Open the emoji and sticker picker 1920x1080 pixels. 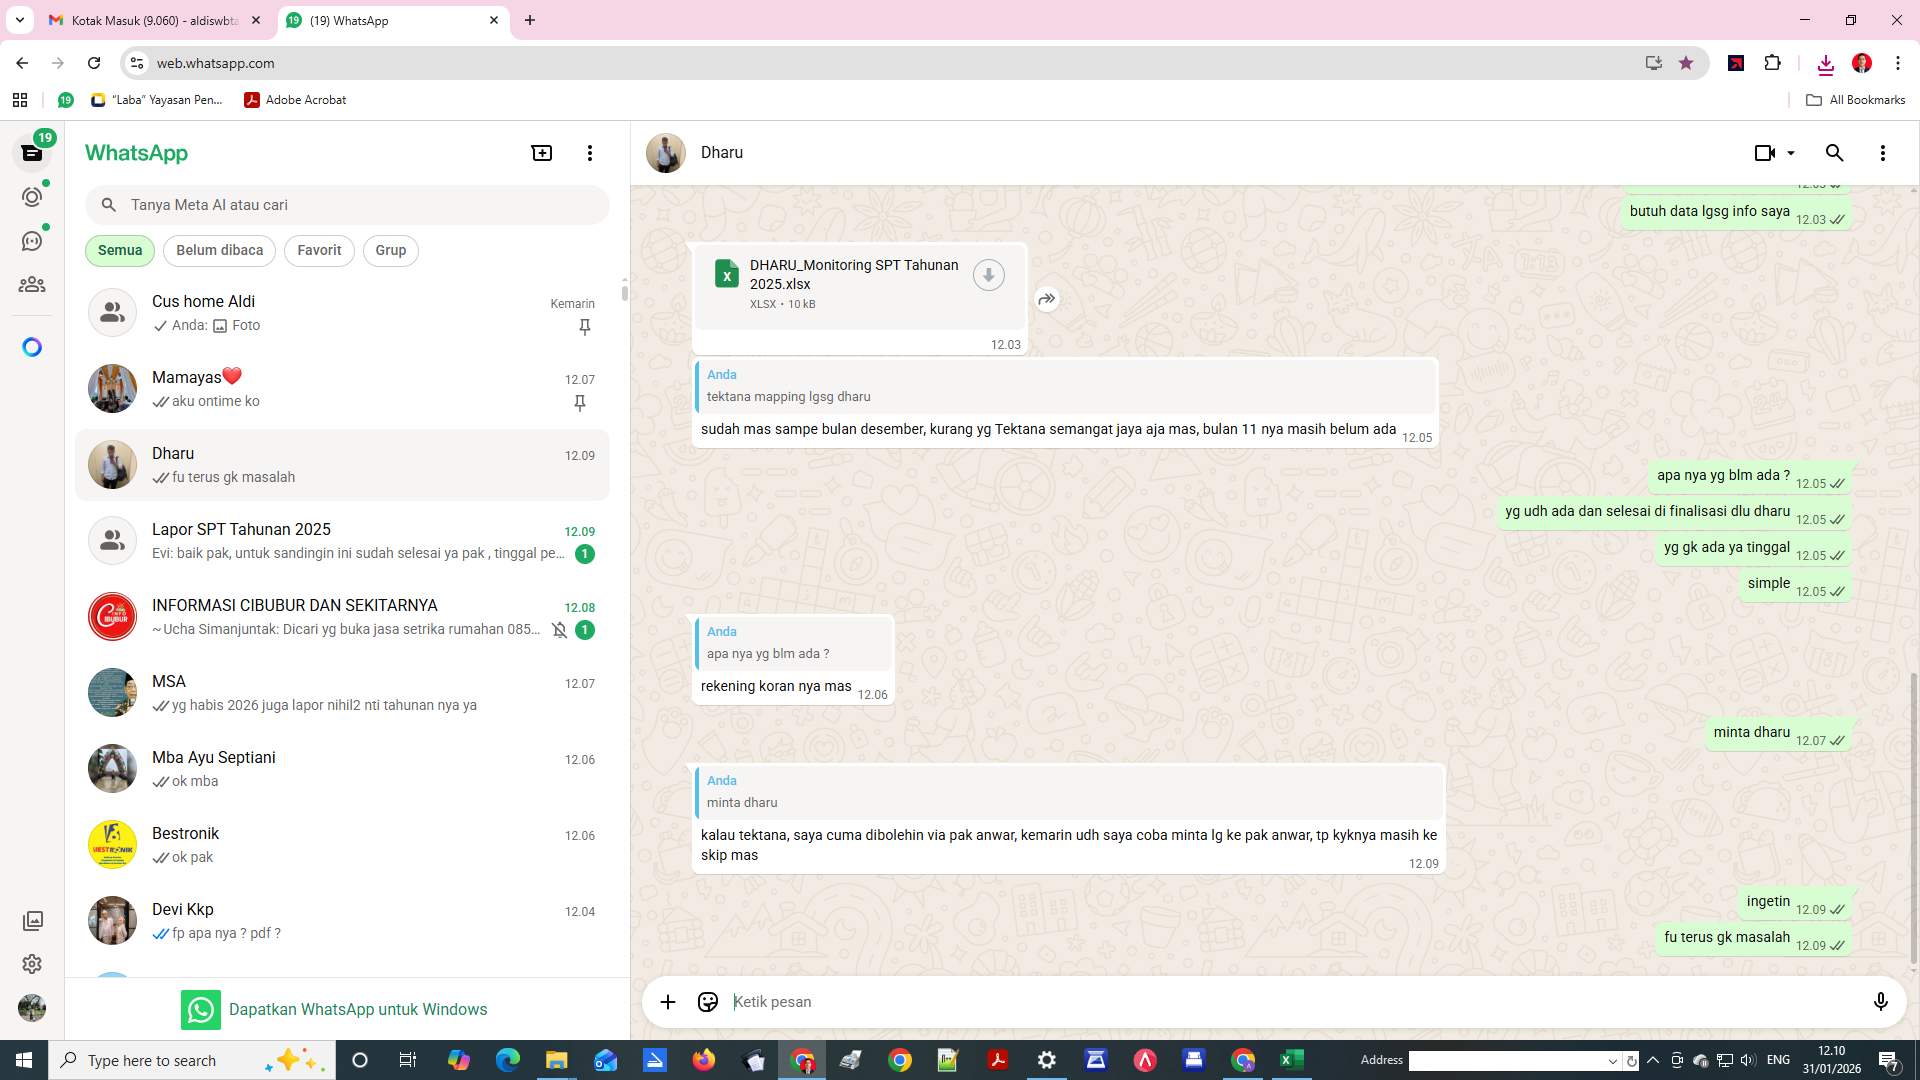click(707, 1001)
